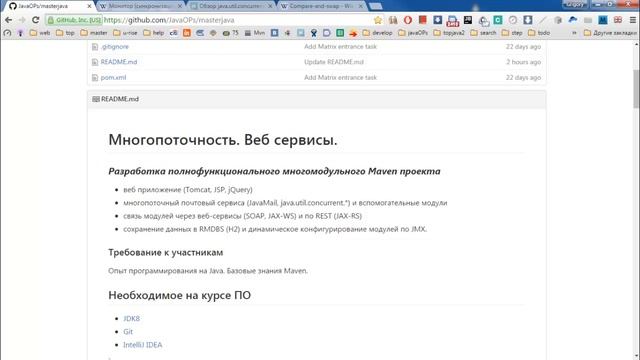
Task: Click the red Opera extension icon
Action: (x=408, y=20)
